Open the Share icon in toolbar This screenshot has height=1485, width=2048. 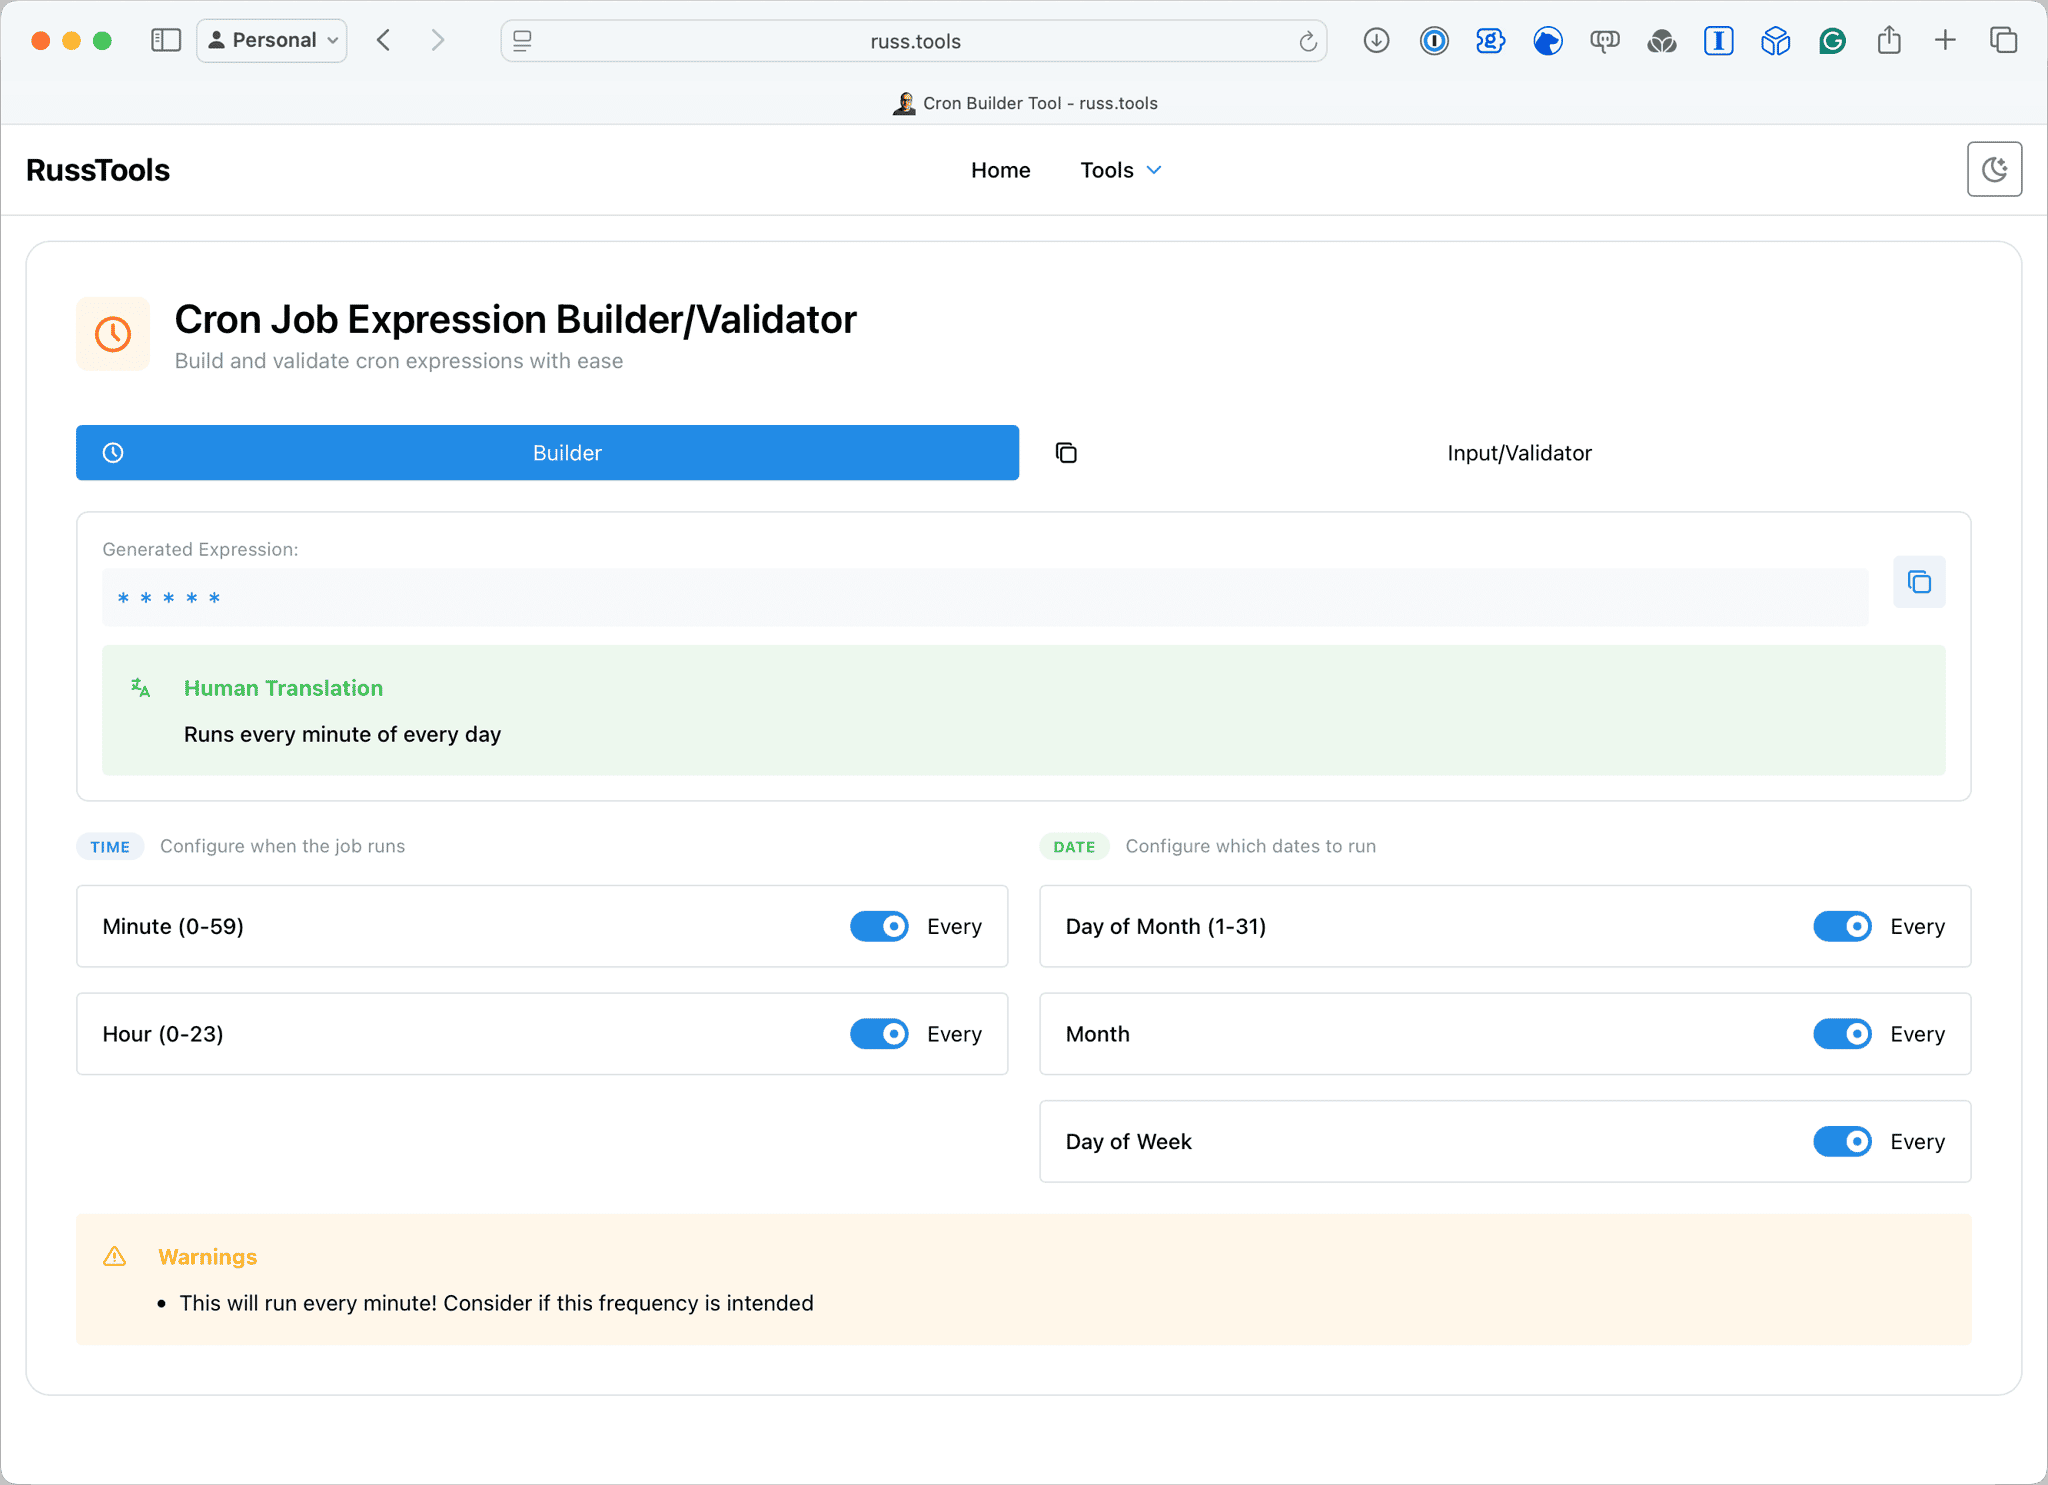click(x=1888, y=40)
